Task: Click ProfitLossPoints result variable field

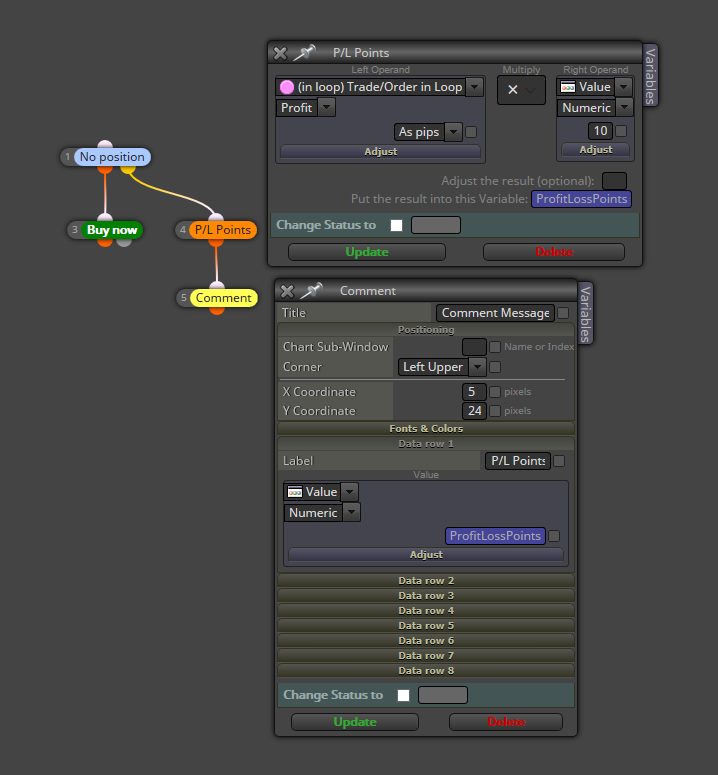Action: tap(582, 199)
